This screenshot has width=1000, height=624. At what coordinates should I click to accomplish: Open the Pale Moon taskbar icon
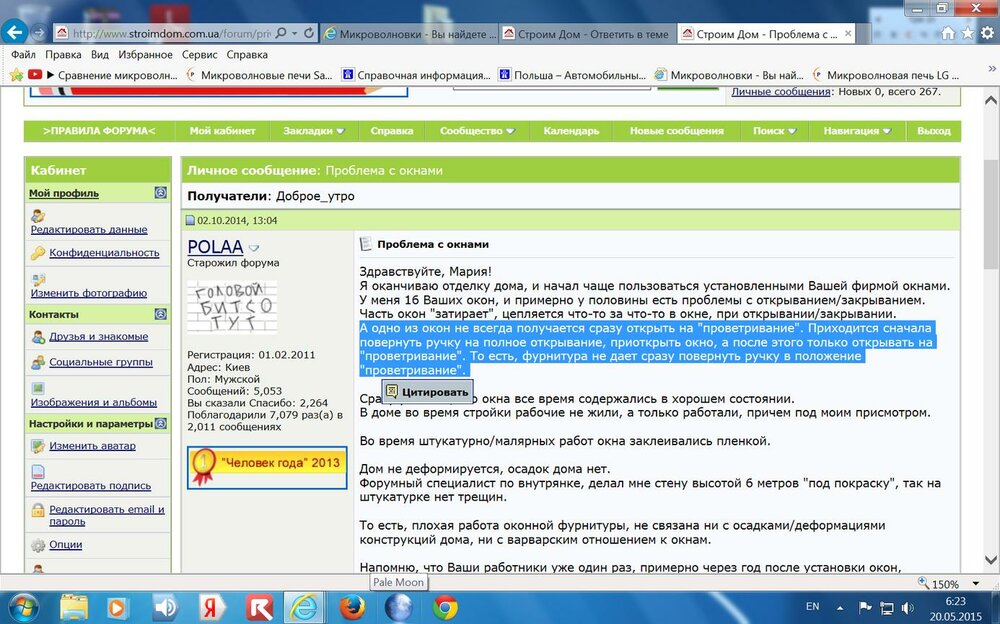[x=399, y=607]
